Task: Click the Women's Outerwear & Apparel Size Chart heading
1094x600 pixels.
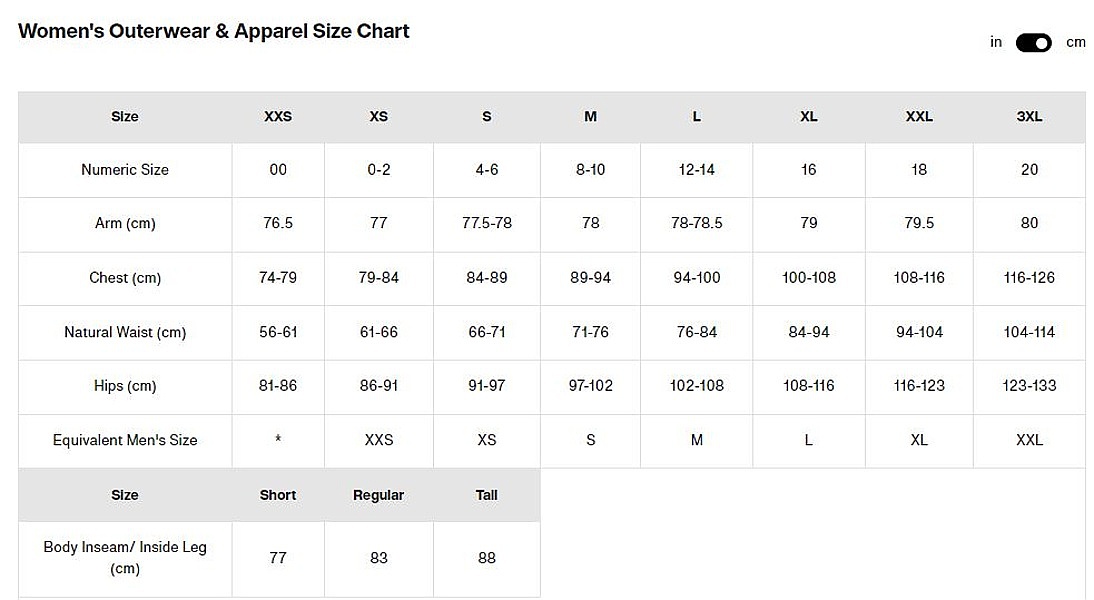Action: (214, 31)
